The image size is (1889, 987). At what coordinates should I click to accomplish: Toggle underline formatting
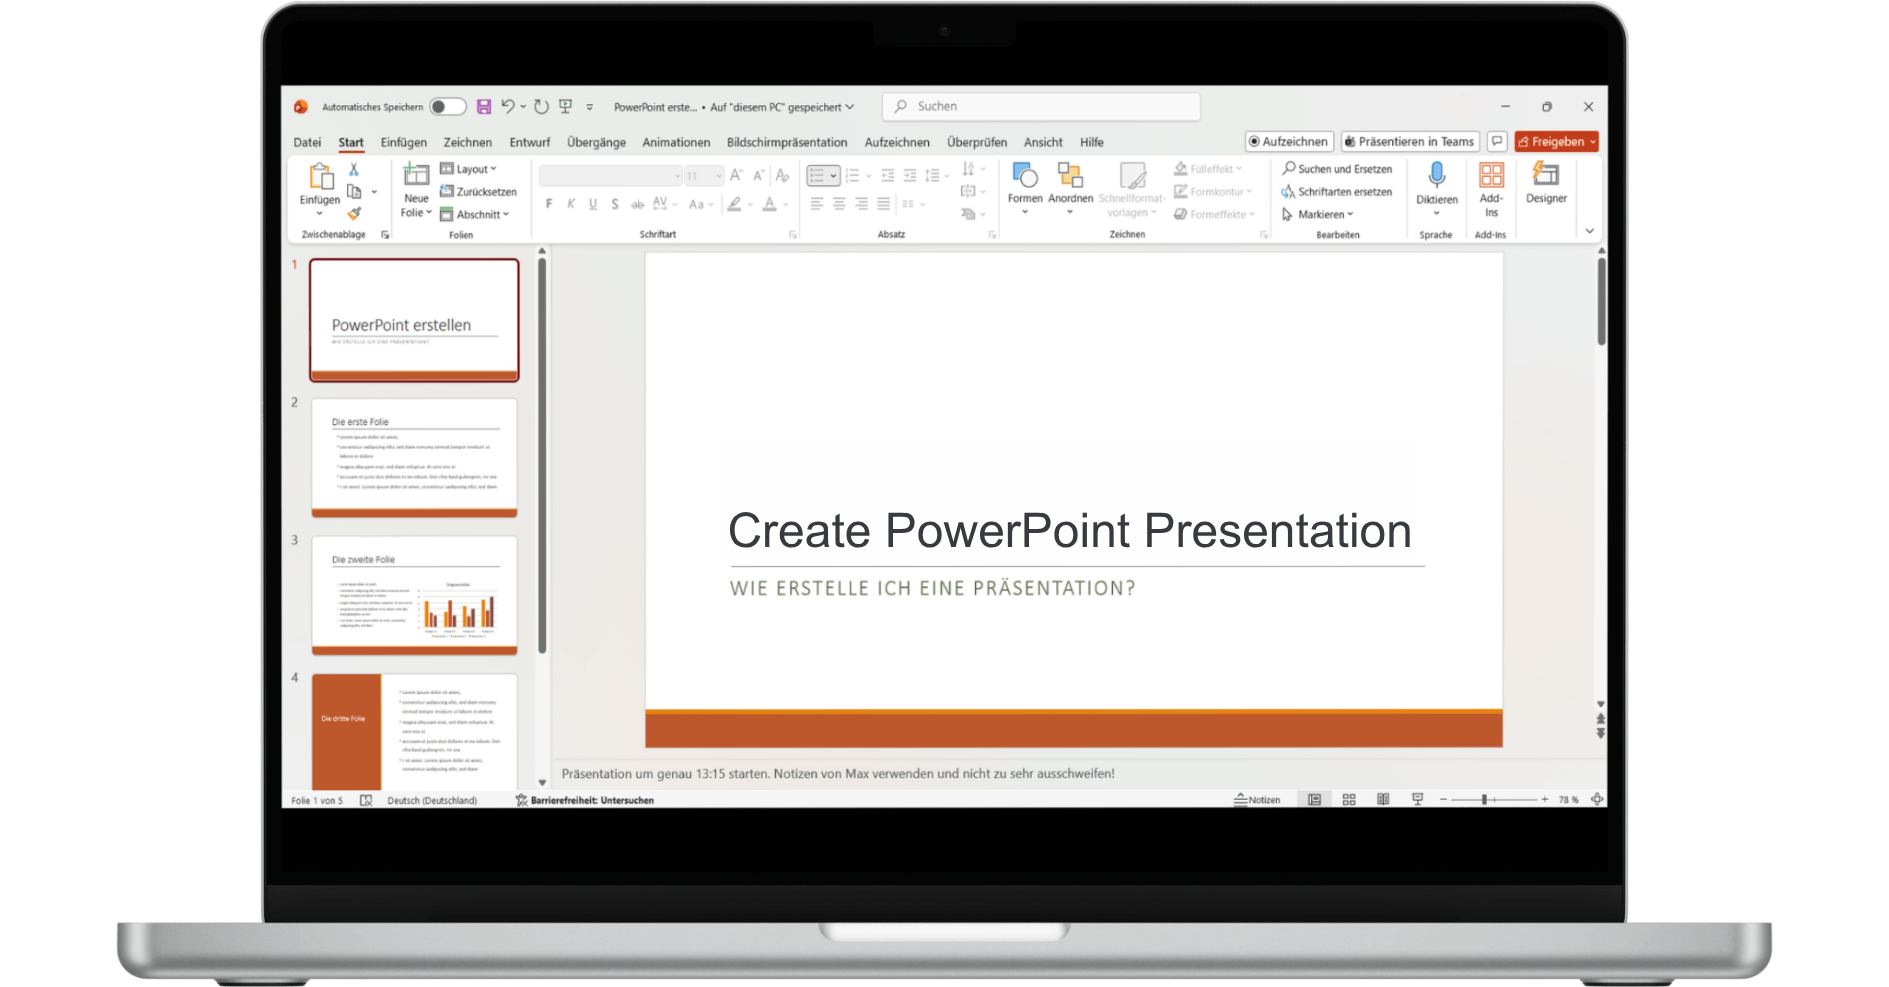click(592, 203)
